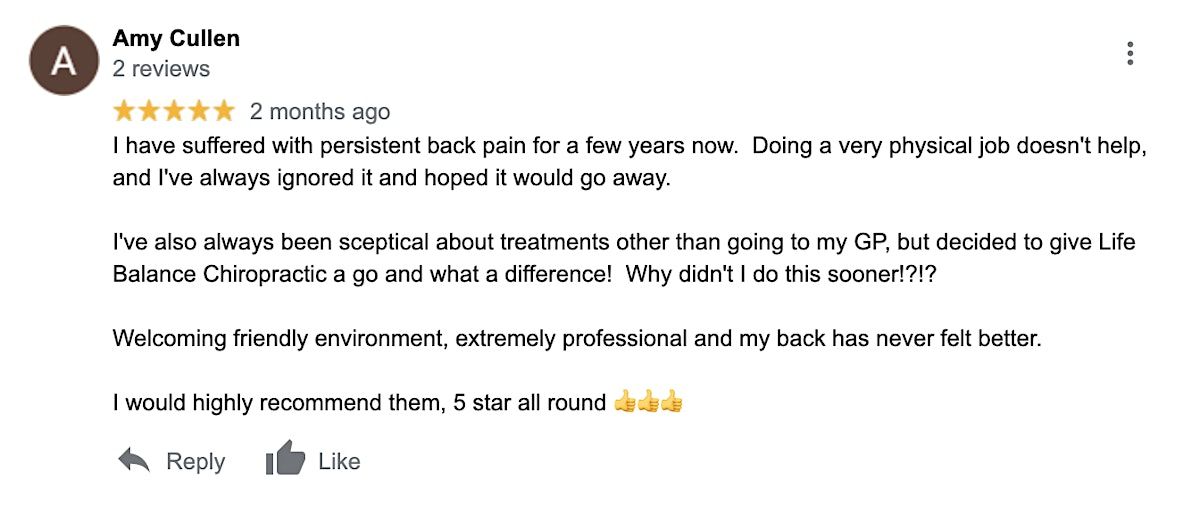The image size is (1200, 514).
Task: Toggle the thumbs-up Like icon
Action: 285,461
